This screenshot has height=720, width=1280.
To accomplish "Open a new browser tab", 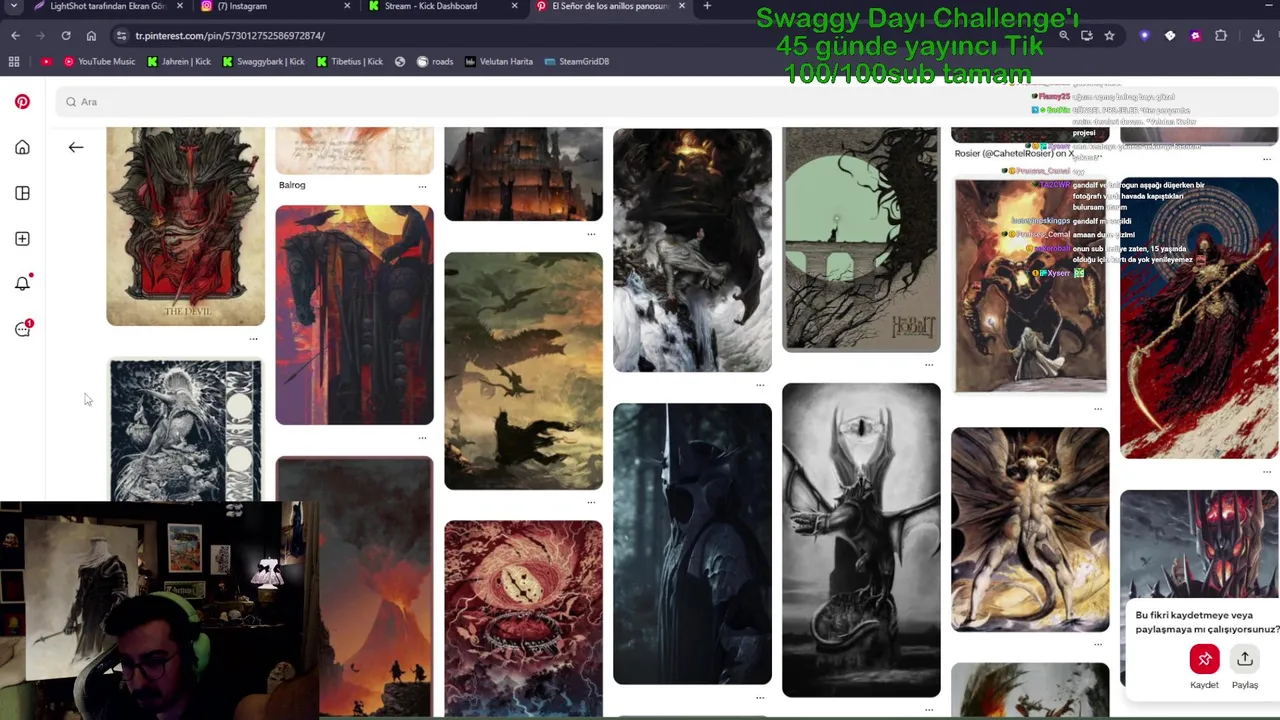I will 707,6.
